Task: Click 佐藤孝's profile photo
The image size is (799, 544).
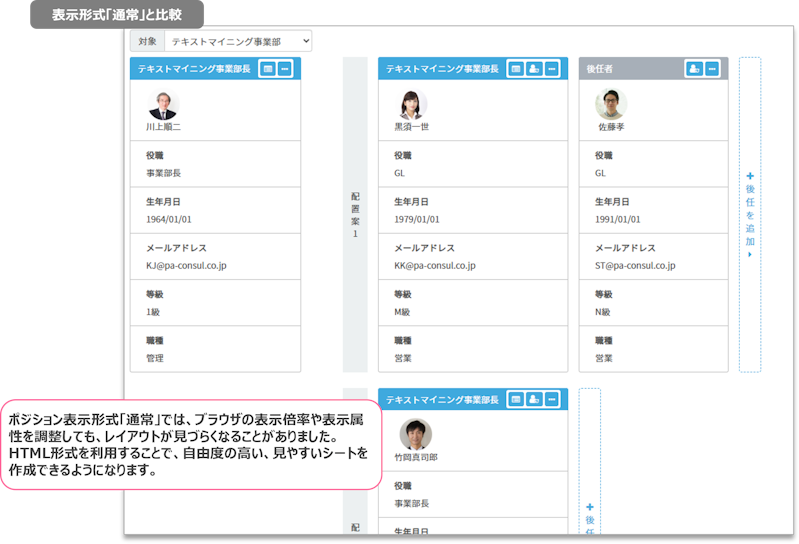Action: point(611,105)
